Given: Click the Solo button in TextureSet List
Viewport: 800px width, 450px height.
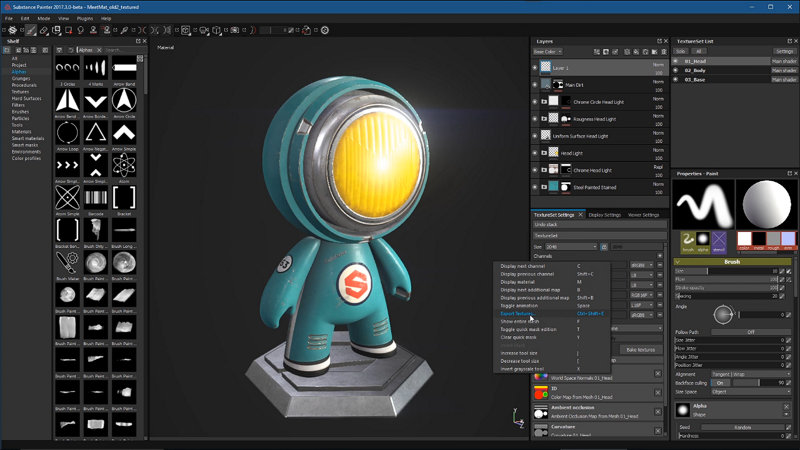Looking at the screenshot, I should (681, 52).
